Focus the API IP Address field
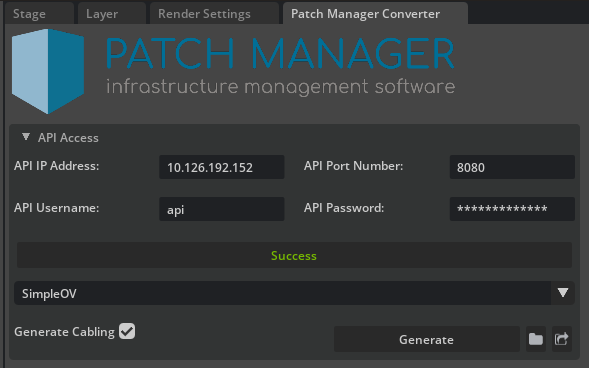Image resolution: width=589 pixels, height=368 pixels. 222,167
